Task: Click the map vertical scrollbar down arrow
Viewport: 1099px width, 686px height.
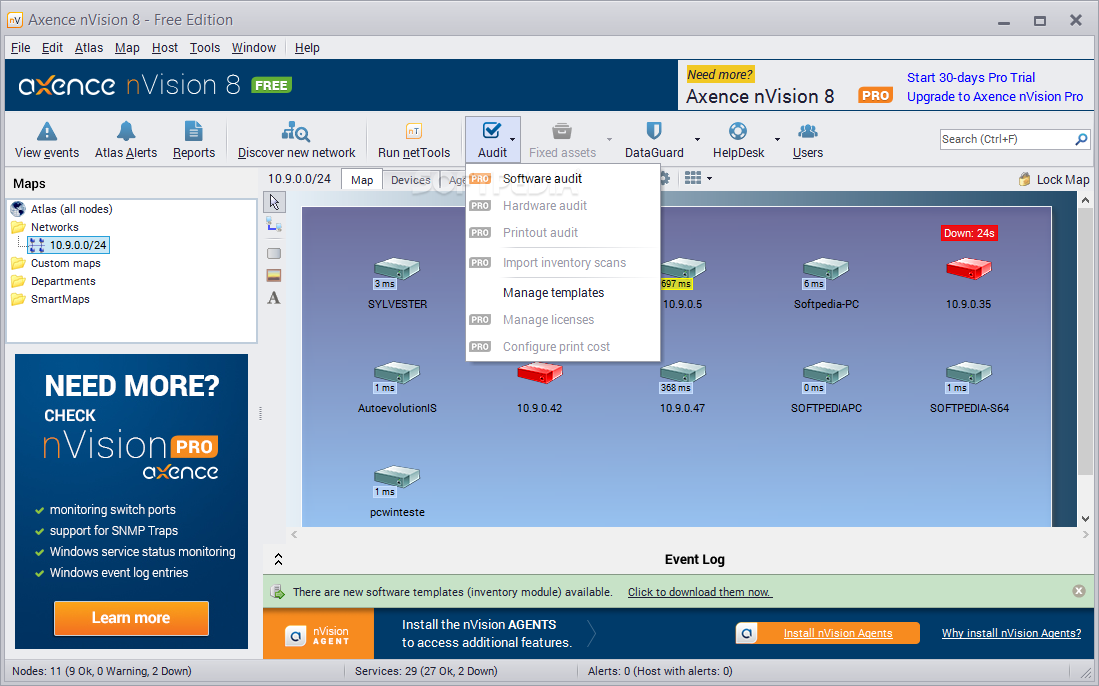Action: tap(1086, 519)
